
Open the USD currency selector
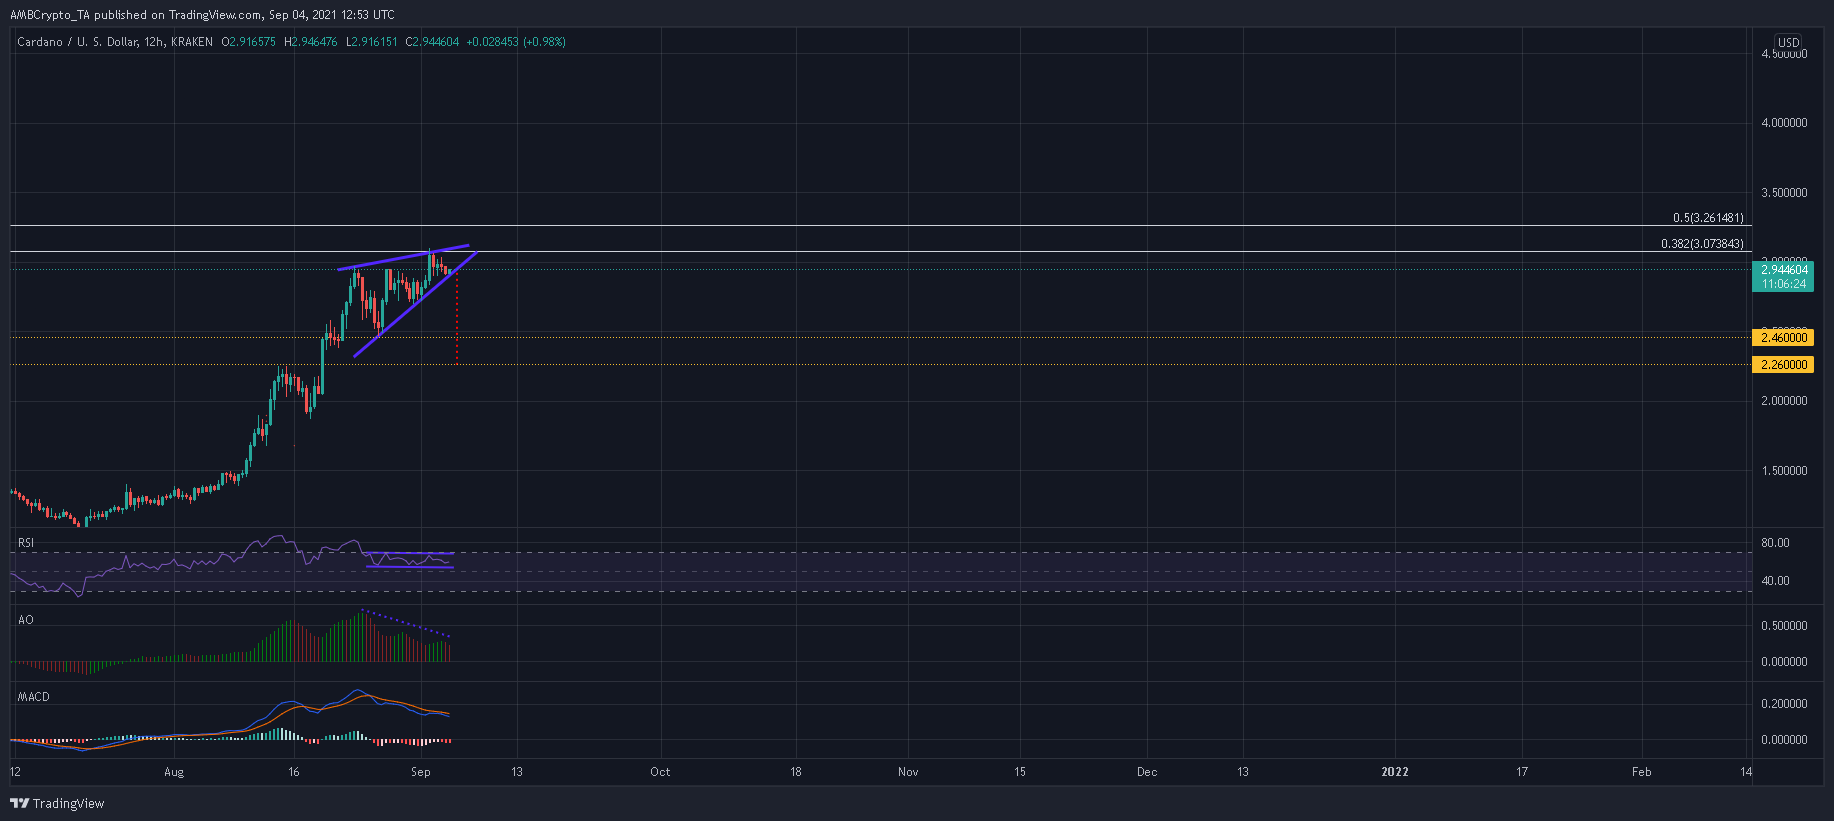coord(1788,43)
